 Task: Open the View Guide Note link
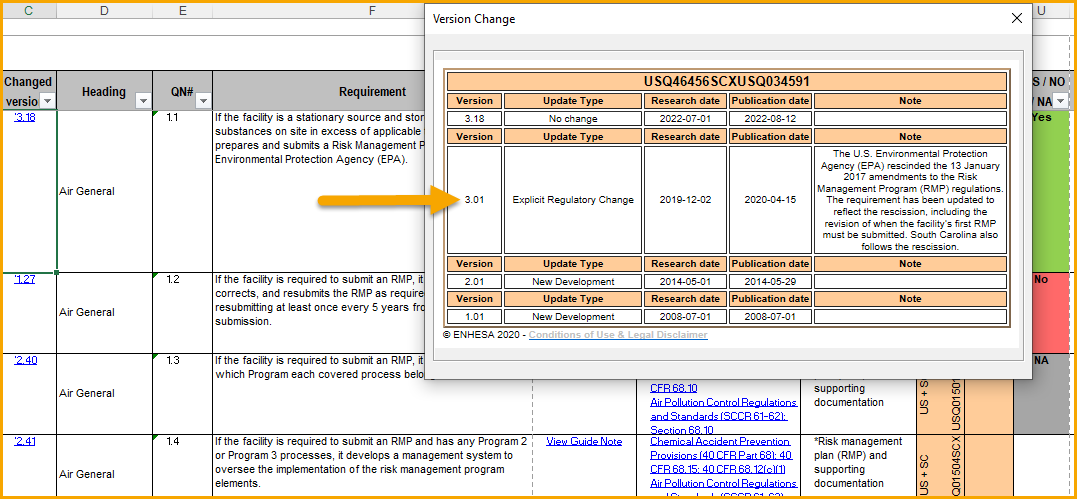point(584,441)
